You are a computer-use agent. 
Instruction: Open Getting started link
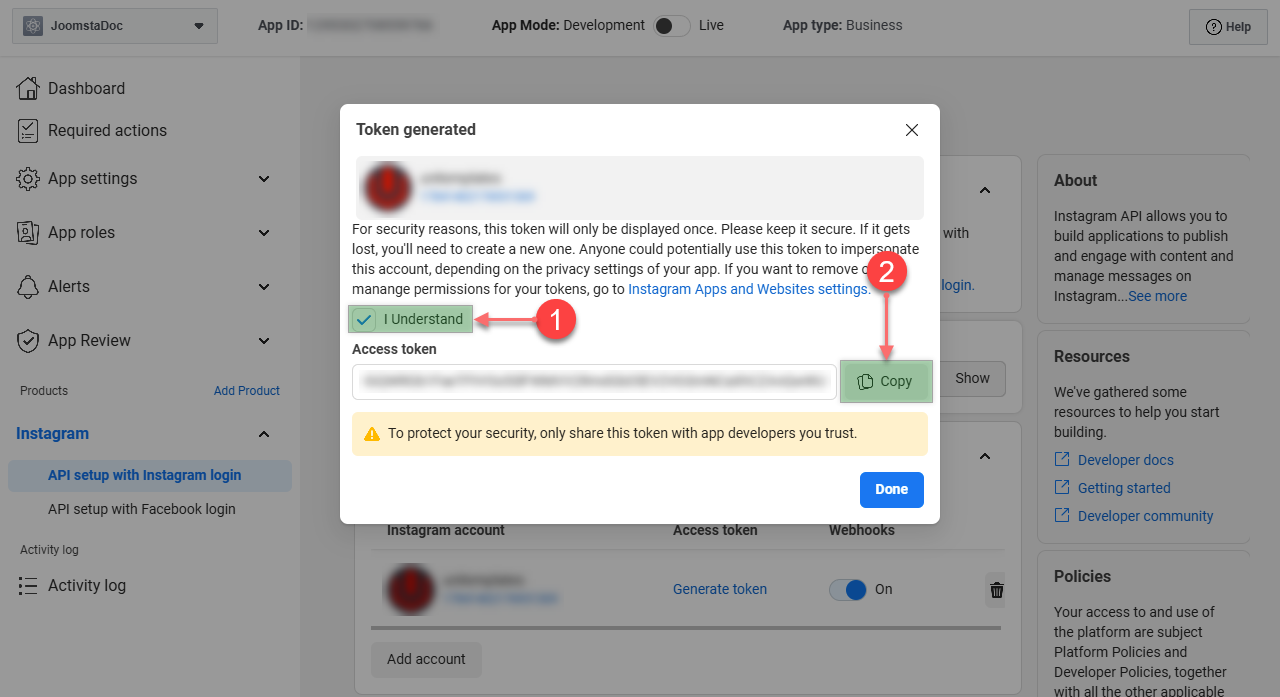coord(1124,488)
